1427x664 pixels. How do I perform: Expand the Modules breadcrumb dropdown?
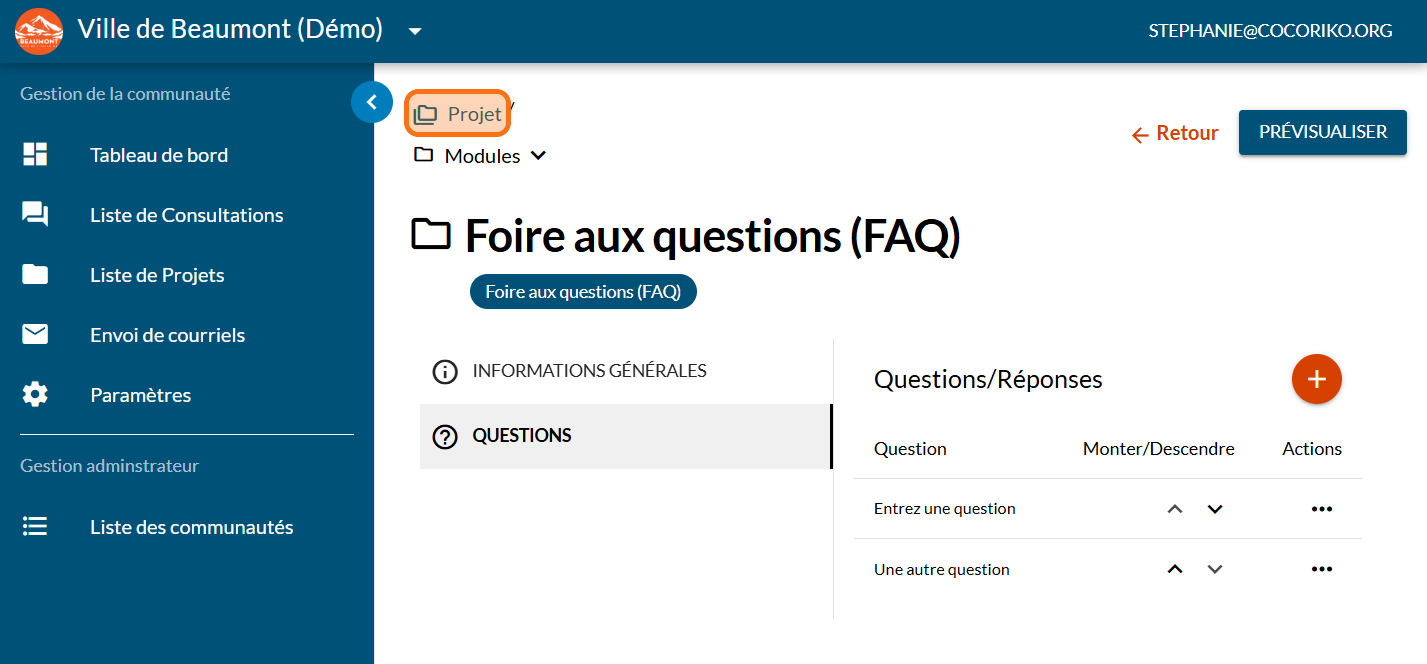pyautogui.click(x=538, y=156)
